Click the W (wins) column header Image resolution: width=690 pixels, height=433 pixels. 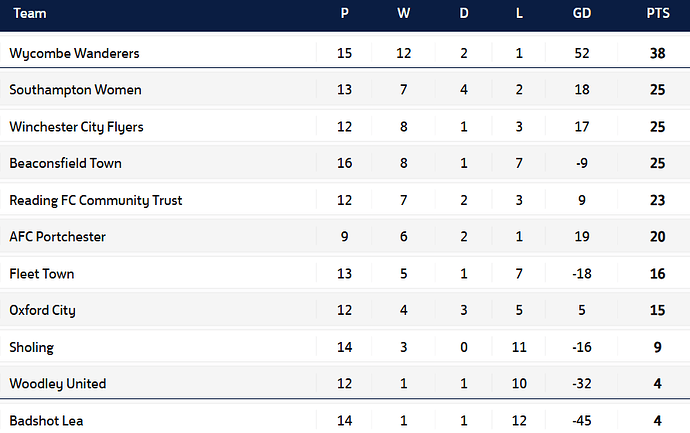point(404,15)
